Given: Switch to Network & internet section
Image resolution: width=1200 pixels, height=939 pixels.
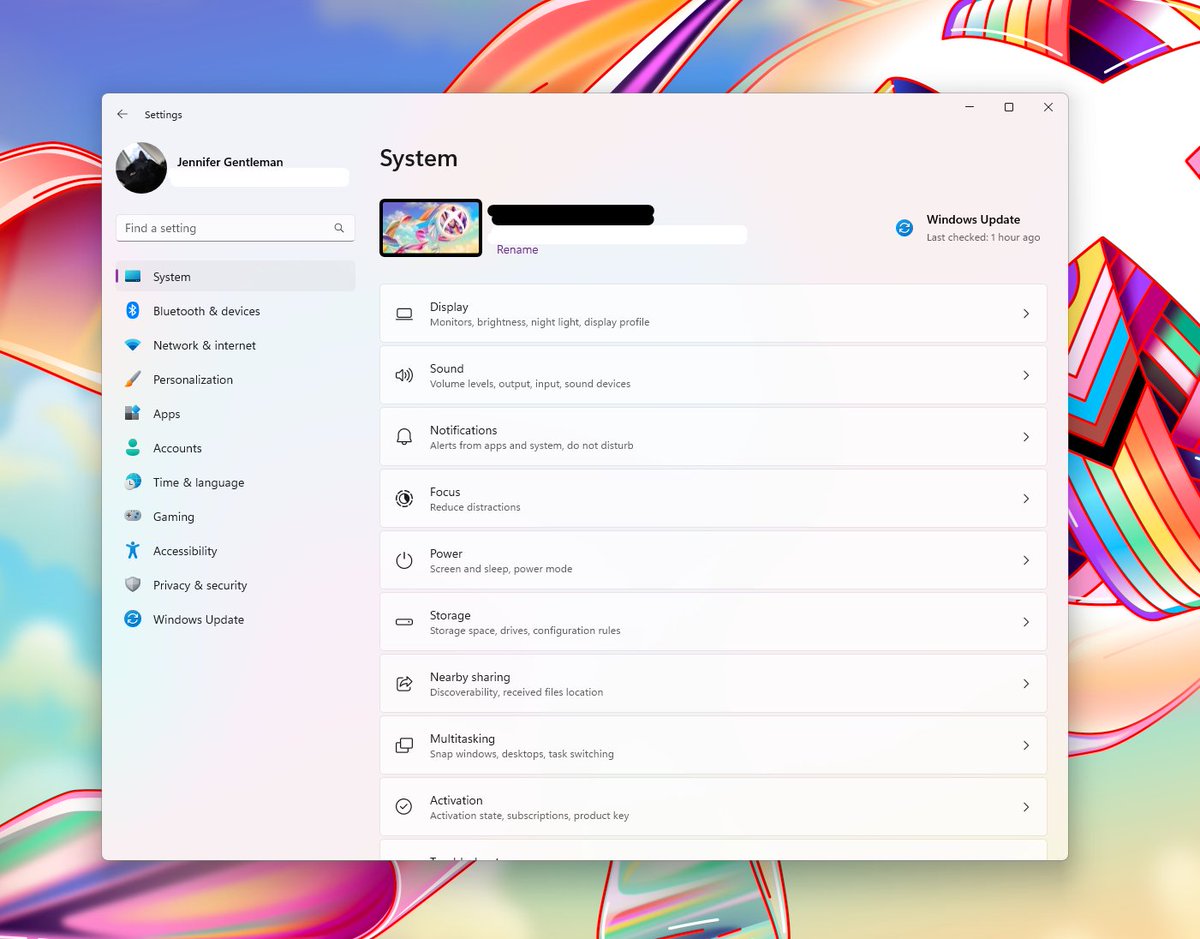Looking at the screenshot, I should [x=236, y=345].
